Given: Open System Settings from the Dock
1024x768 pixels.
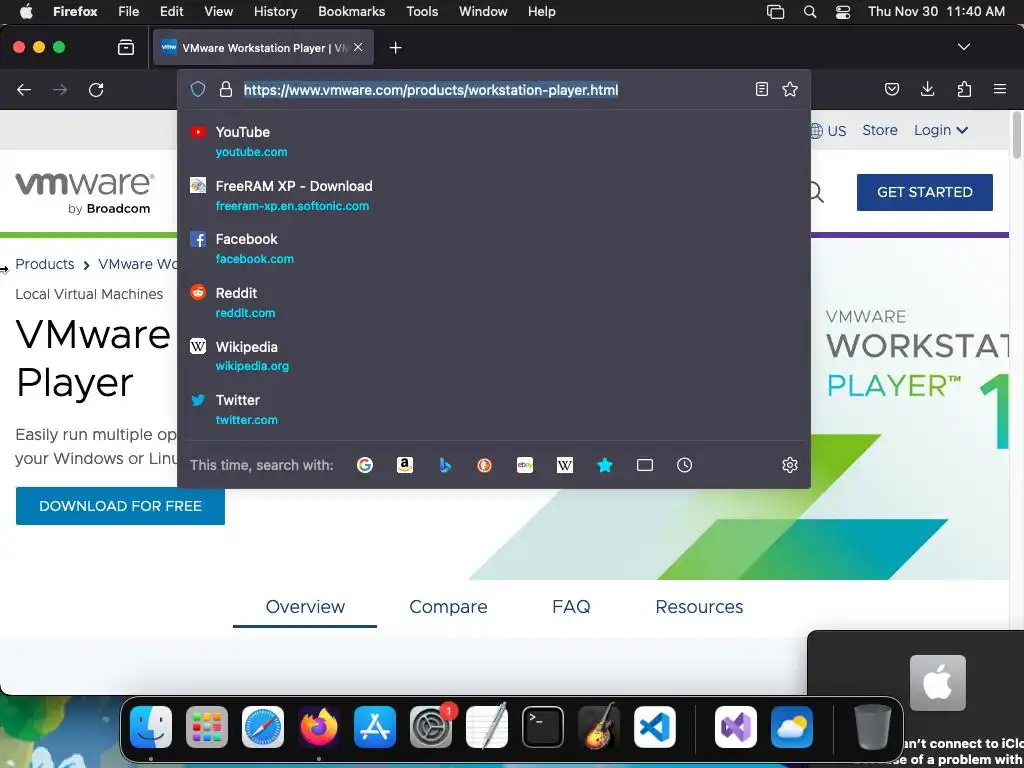Looking at the screenshot, I should tap(431, 727).
